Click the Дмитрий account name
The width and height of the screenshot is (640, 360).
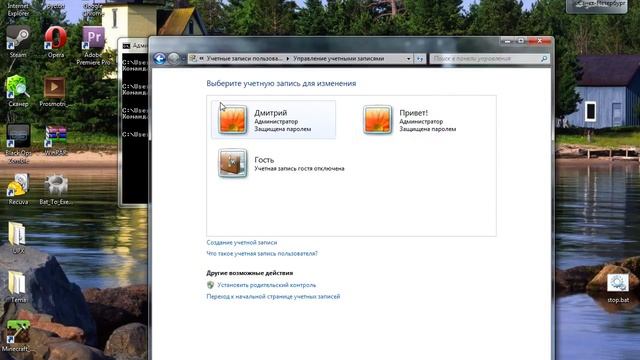click(270, 113)
